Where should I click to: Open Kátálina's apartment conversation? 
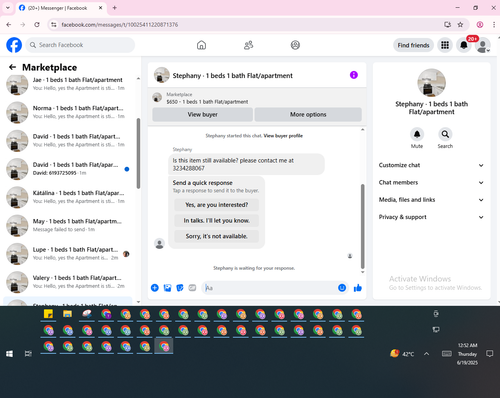click(68, 197)
